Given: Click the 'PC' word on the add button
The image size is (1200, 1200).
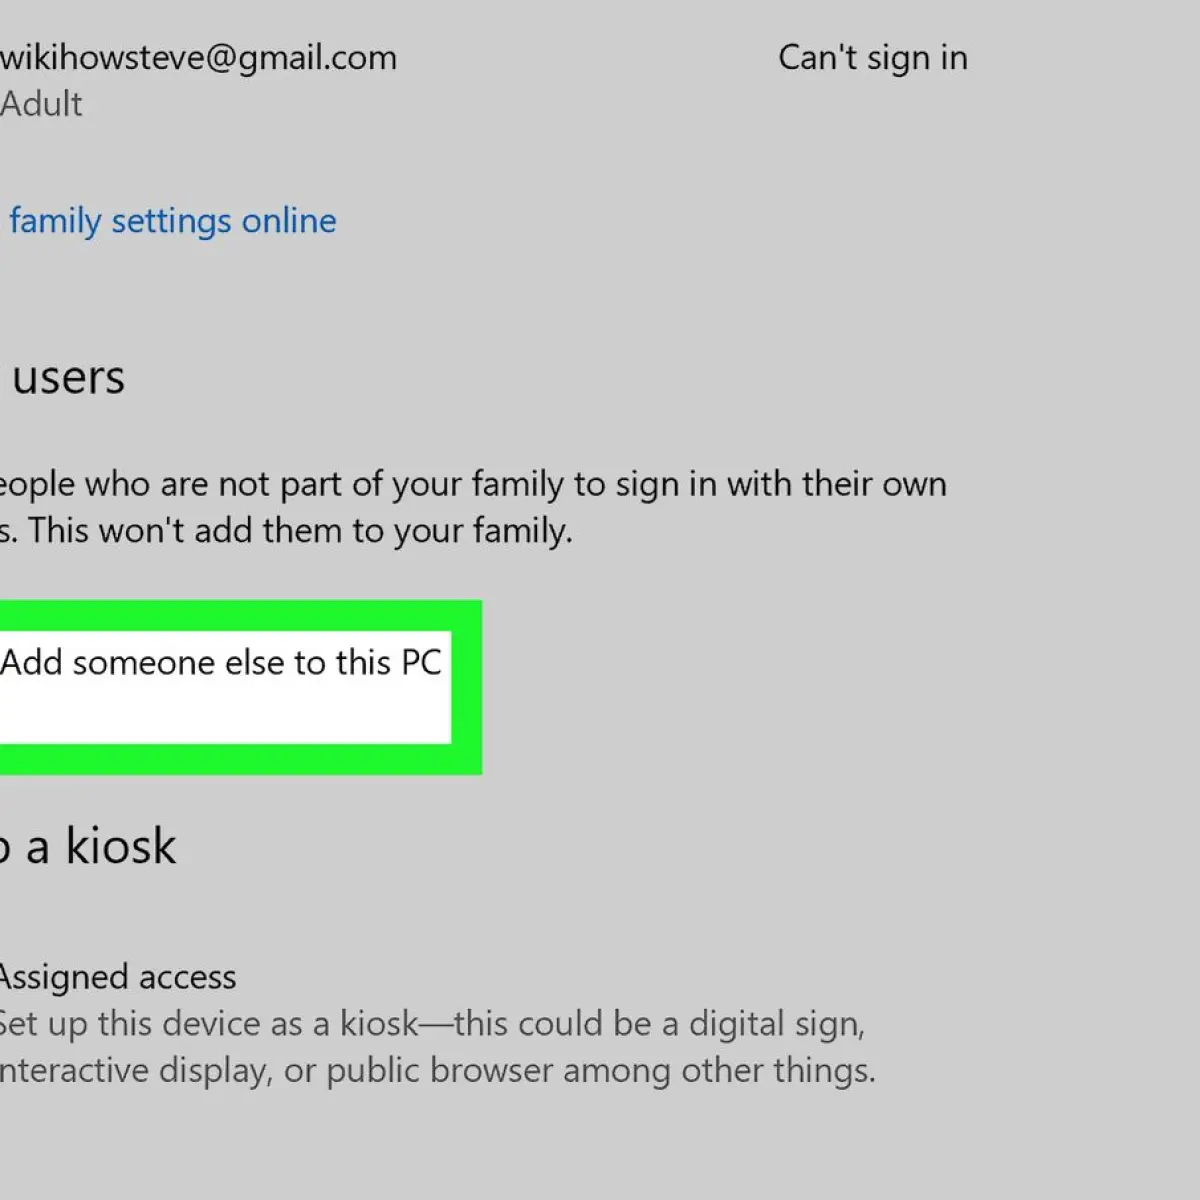Looking at the screenshot, I should [x=421, y=663].
